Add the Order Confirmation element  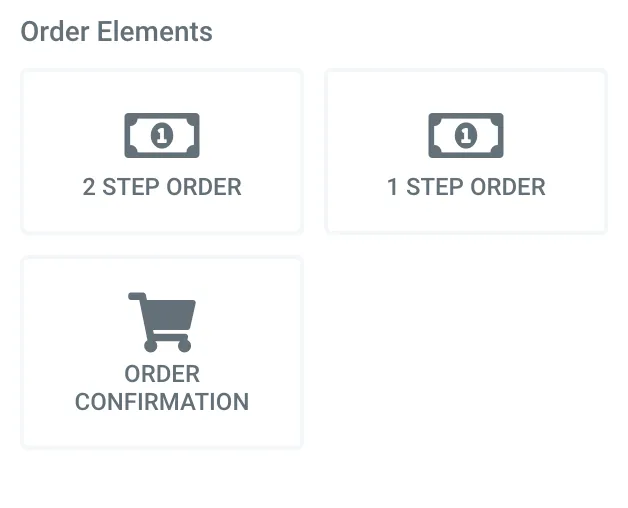pyautogui.click(x=162, y=352)
